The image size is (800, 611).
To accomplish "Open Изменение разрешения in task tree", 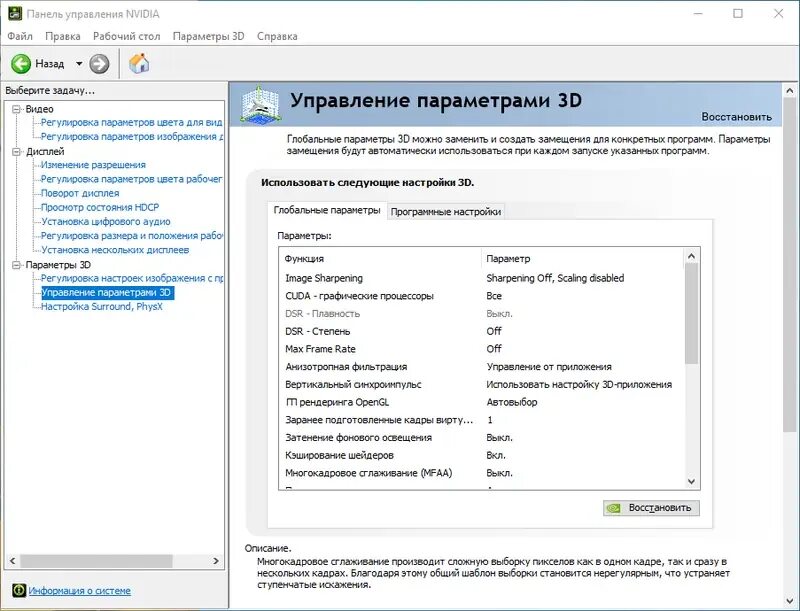I will click(x=93, y=165).
